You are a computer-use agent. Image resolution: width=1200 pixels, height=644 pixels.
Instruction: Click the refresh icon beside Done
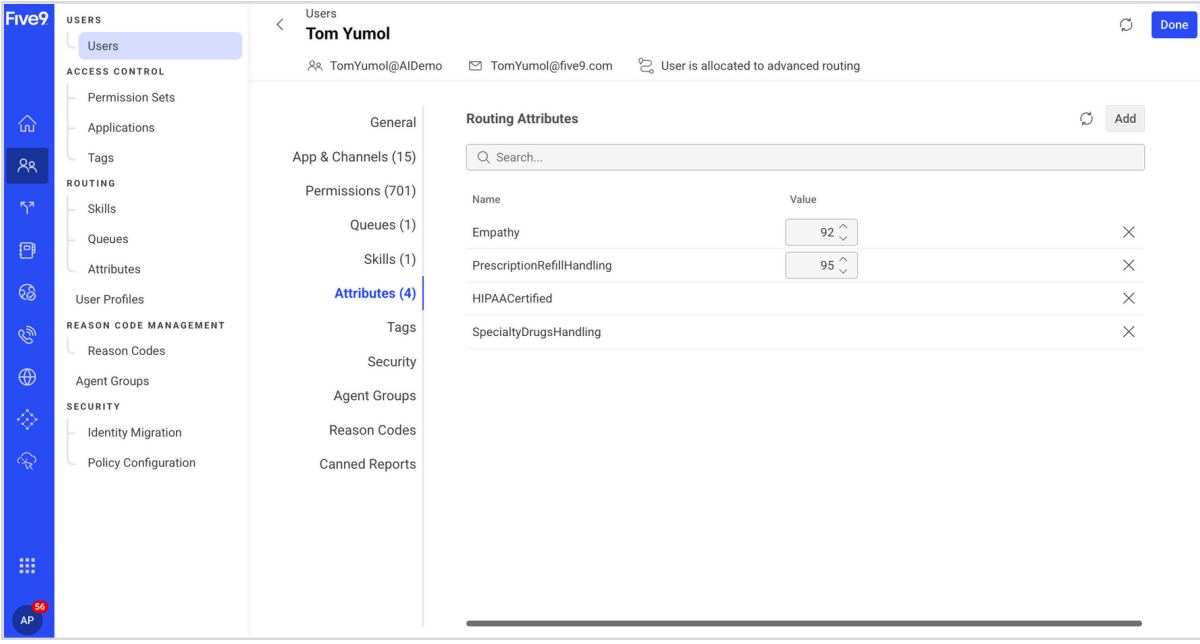[1126, 25]
